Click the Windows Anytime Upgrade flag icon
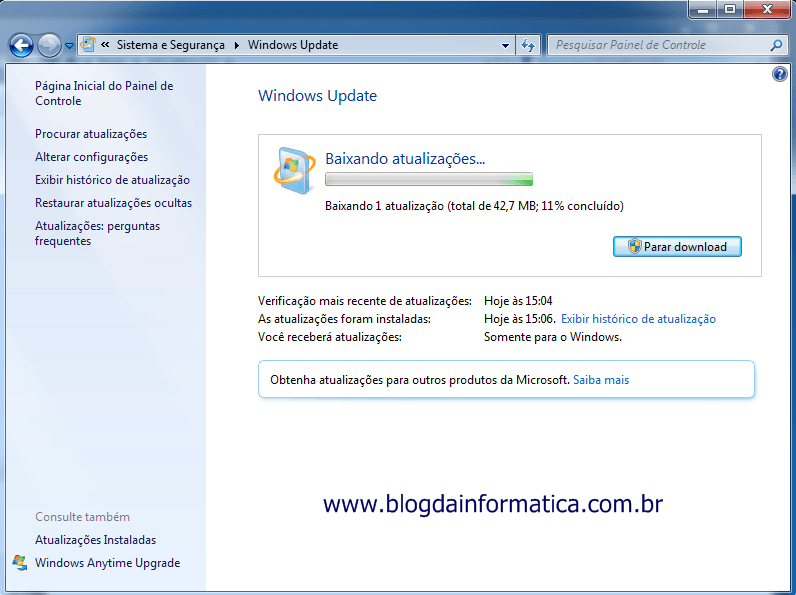Viewport: 796px width, 595px height. [x=20, y=563]
